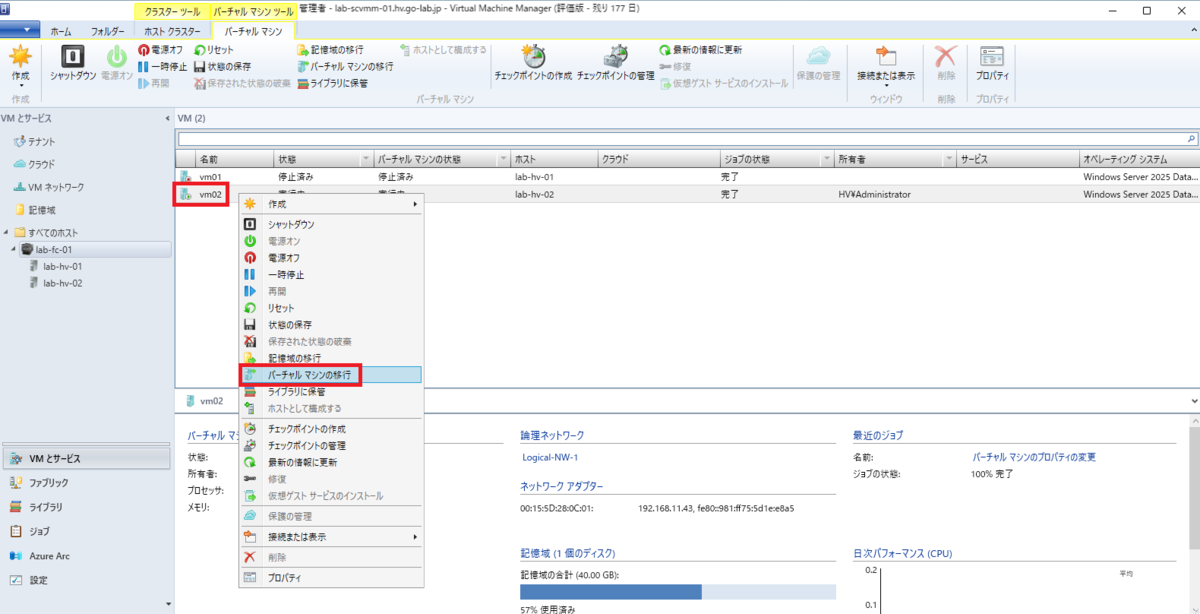Expand 作成 submenu in context menu
The height and width of the screenshot is (614, 1200).
click(330, 204)
